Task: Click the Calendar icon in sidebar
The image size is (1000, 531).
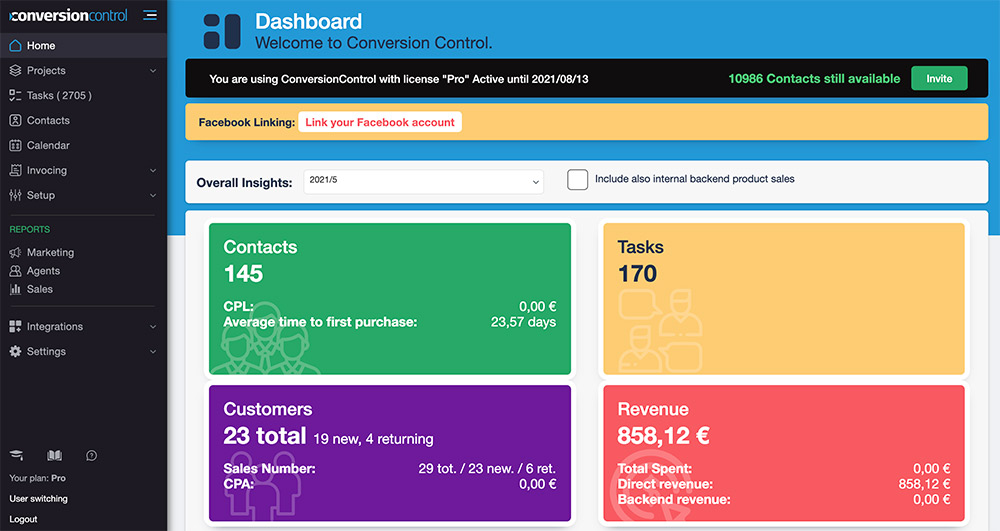Action: (x=16, y=145)
